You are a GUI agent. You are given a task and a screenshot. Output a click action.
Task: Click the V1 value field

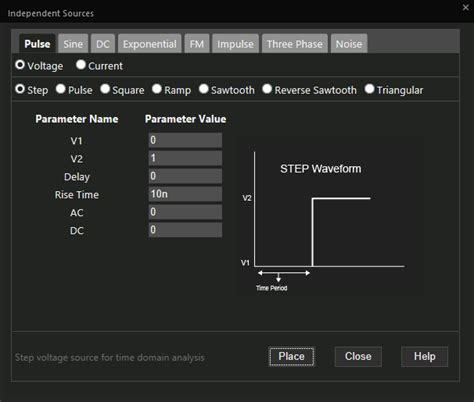pos(185,140)
